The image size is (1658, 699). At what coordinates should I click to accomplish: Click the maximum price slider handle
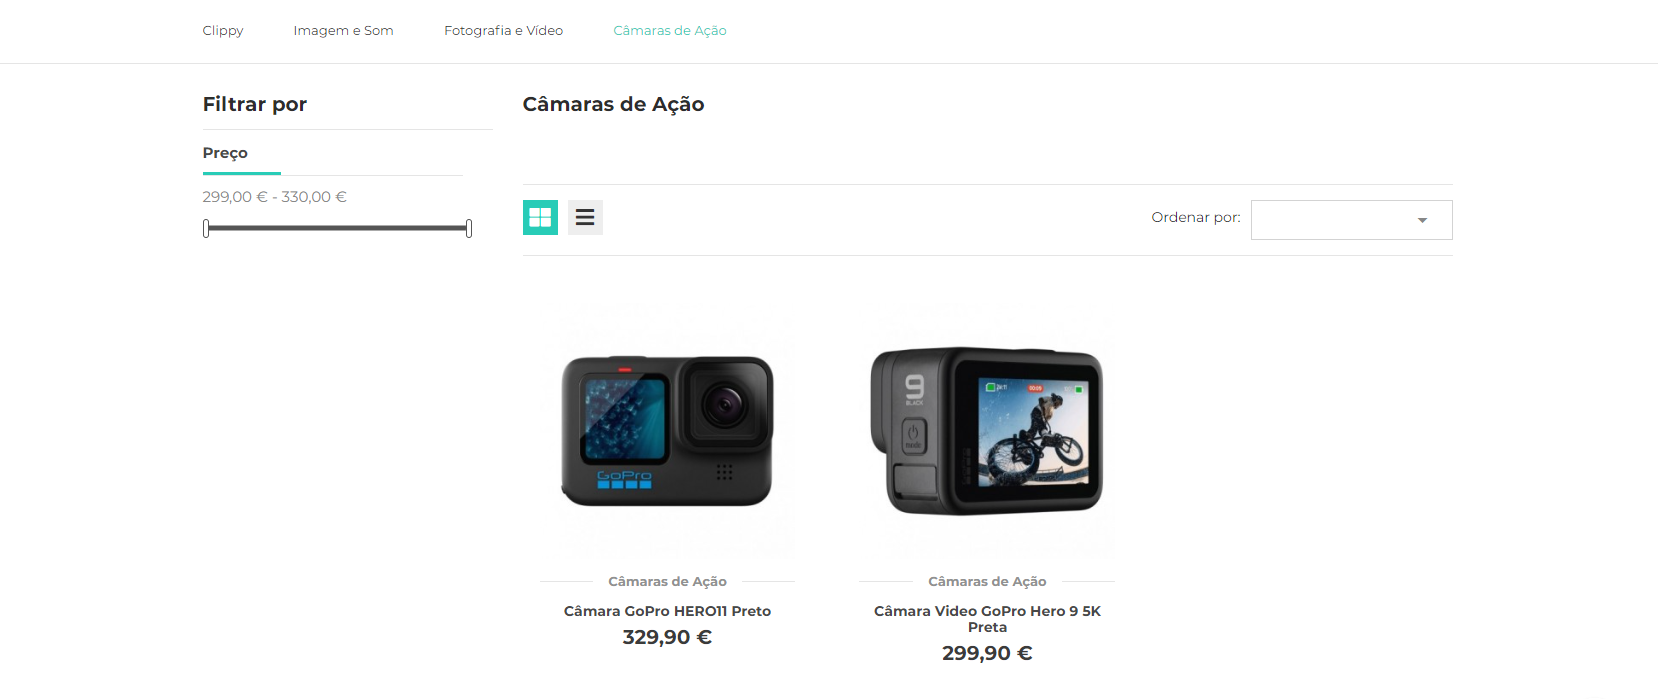[x=469, y=228]
